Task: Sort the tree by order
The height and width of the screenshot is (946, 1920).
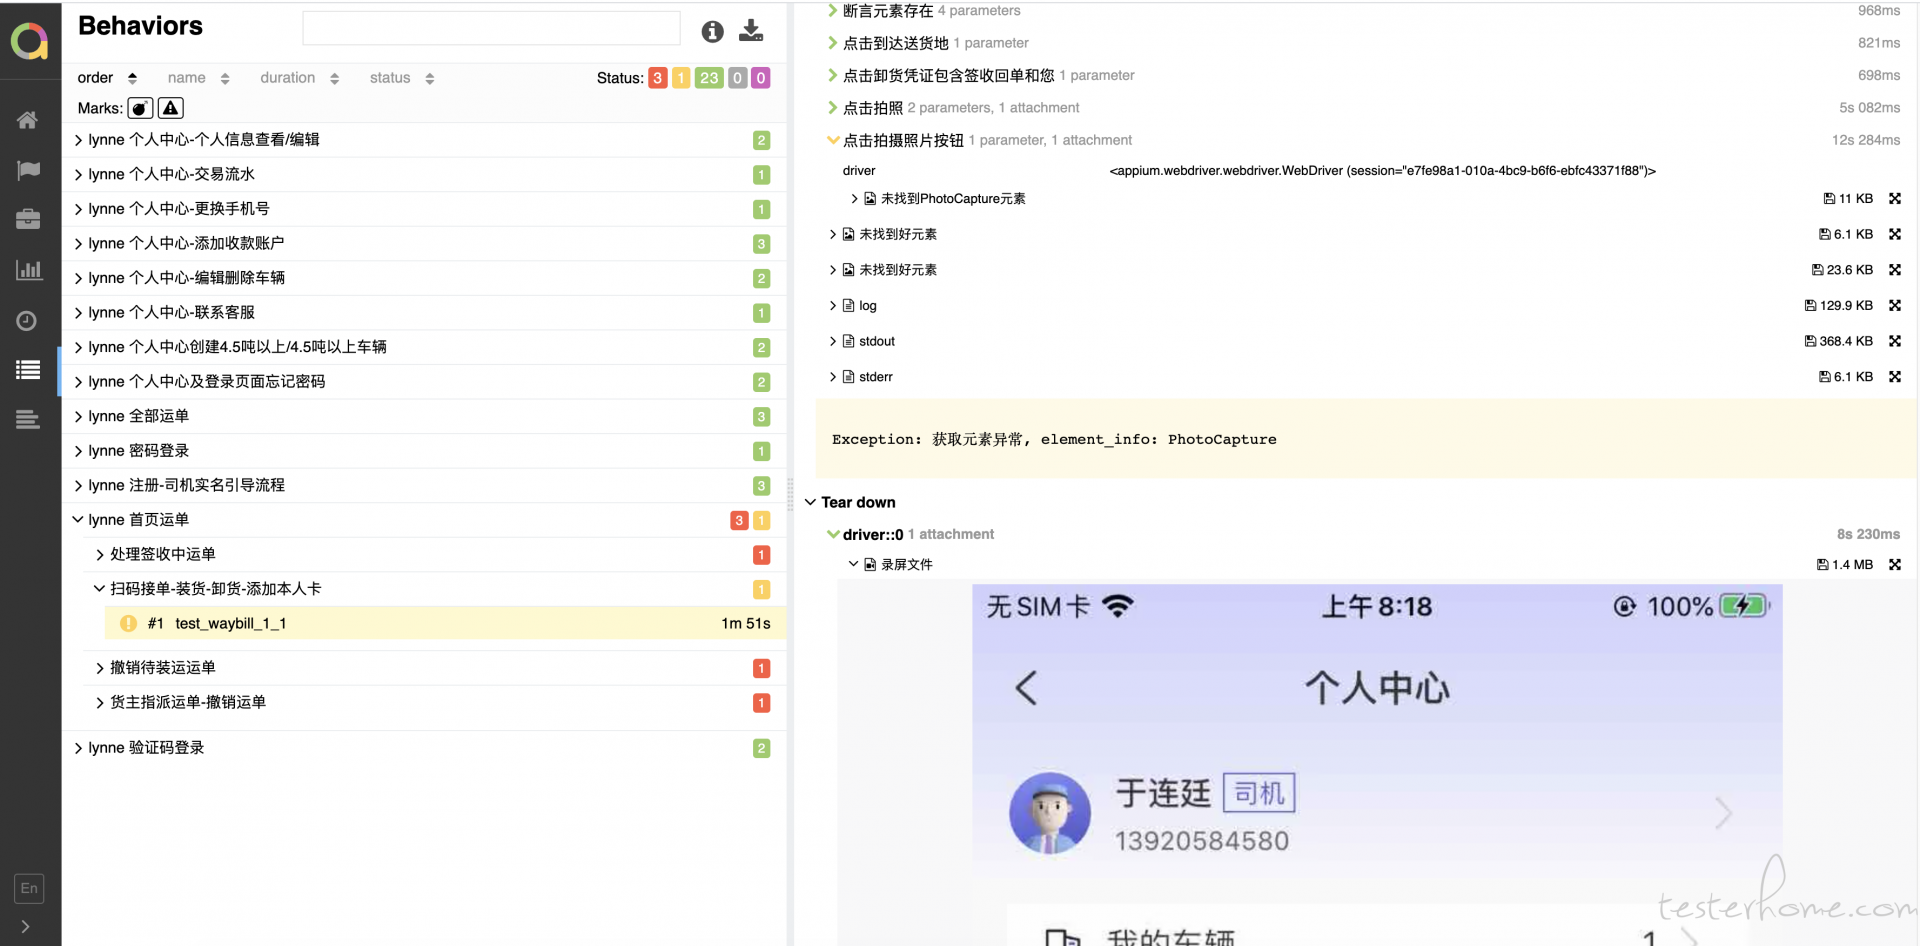Action: click(x=107, y=78)
